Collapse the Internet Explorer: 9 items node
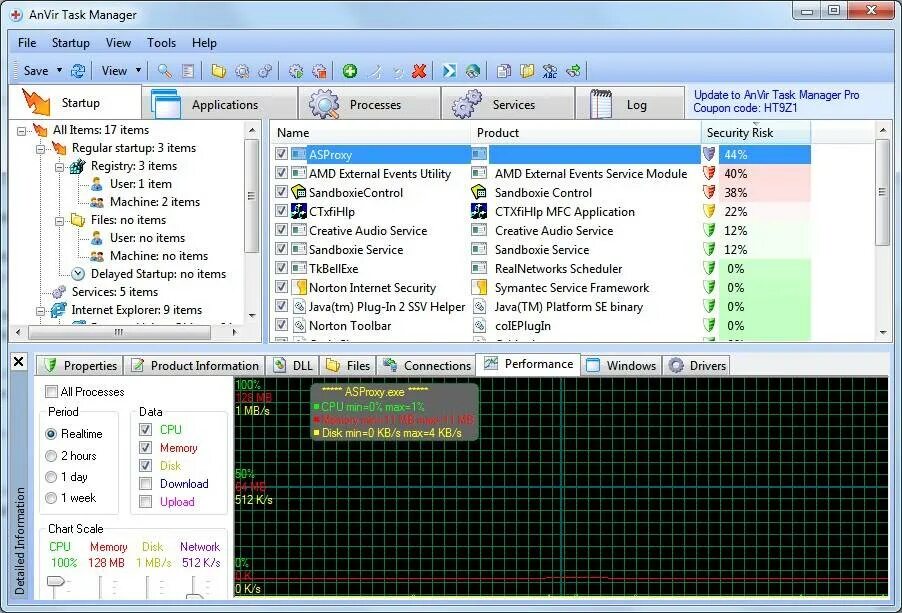This screenshot has width=902, height=613. (41, 311)
